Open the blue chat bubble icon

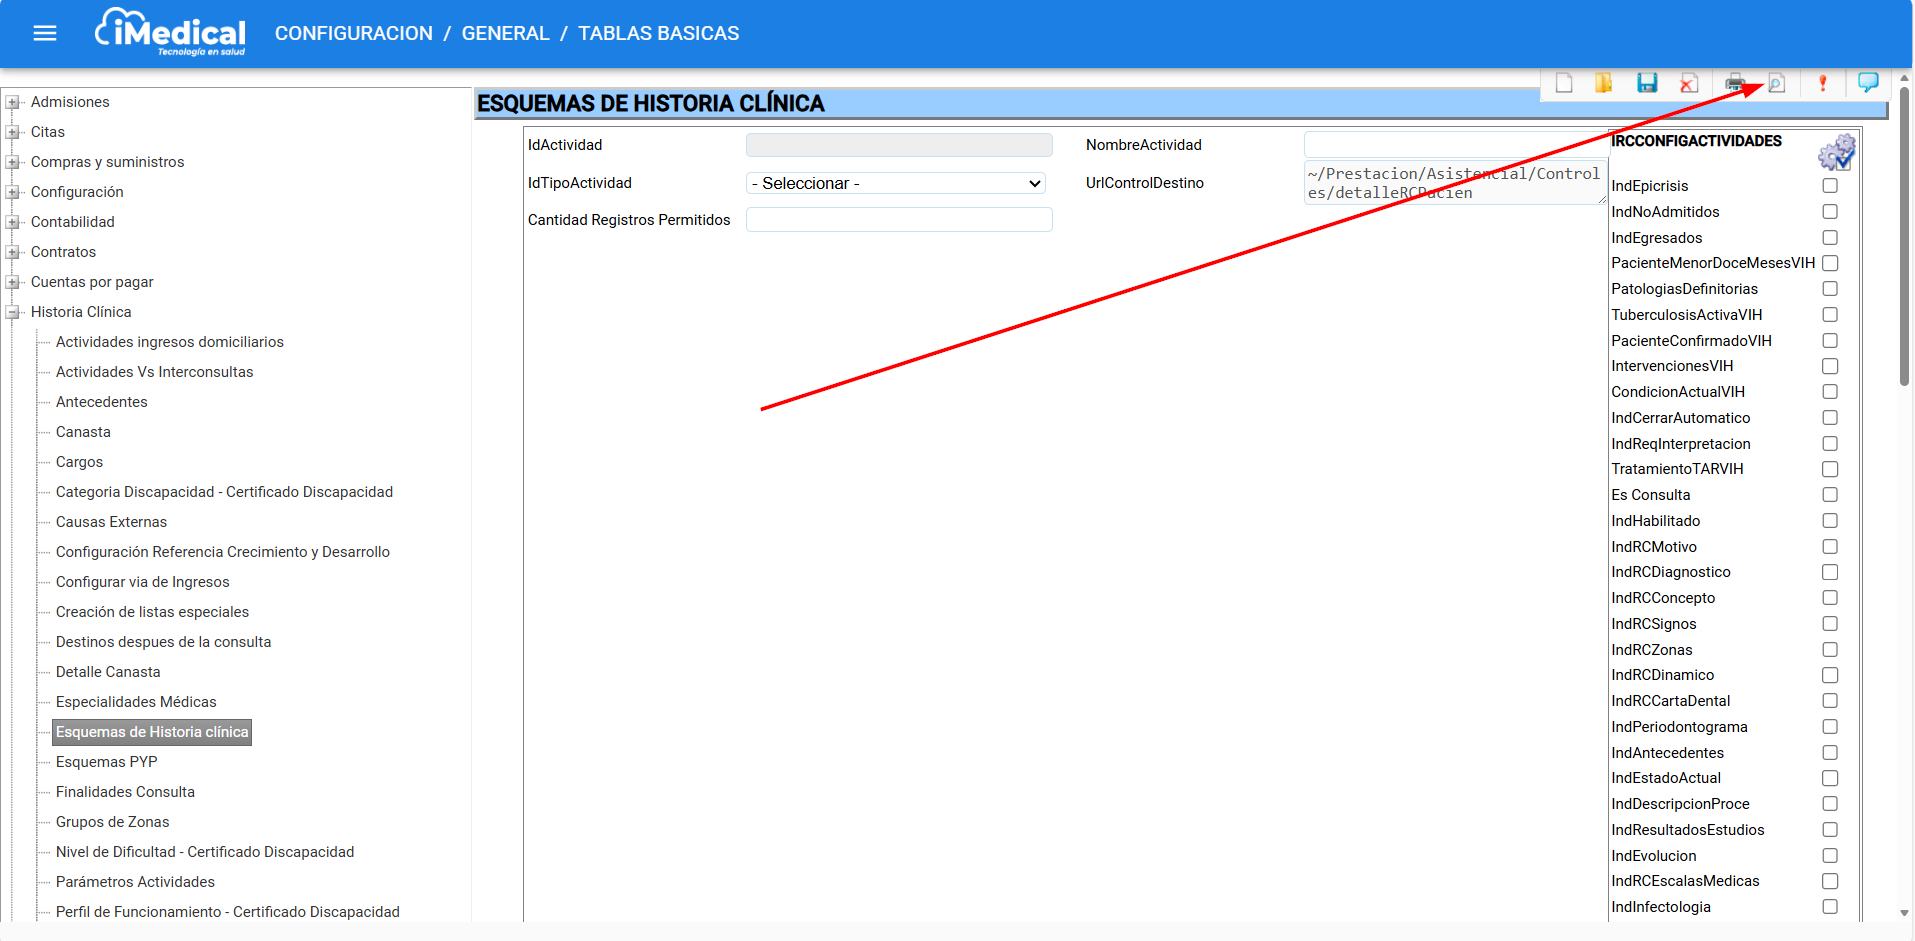click(x=1867, y=82)
